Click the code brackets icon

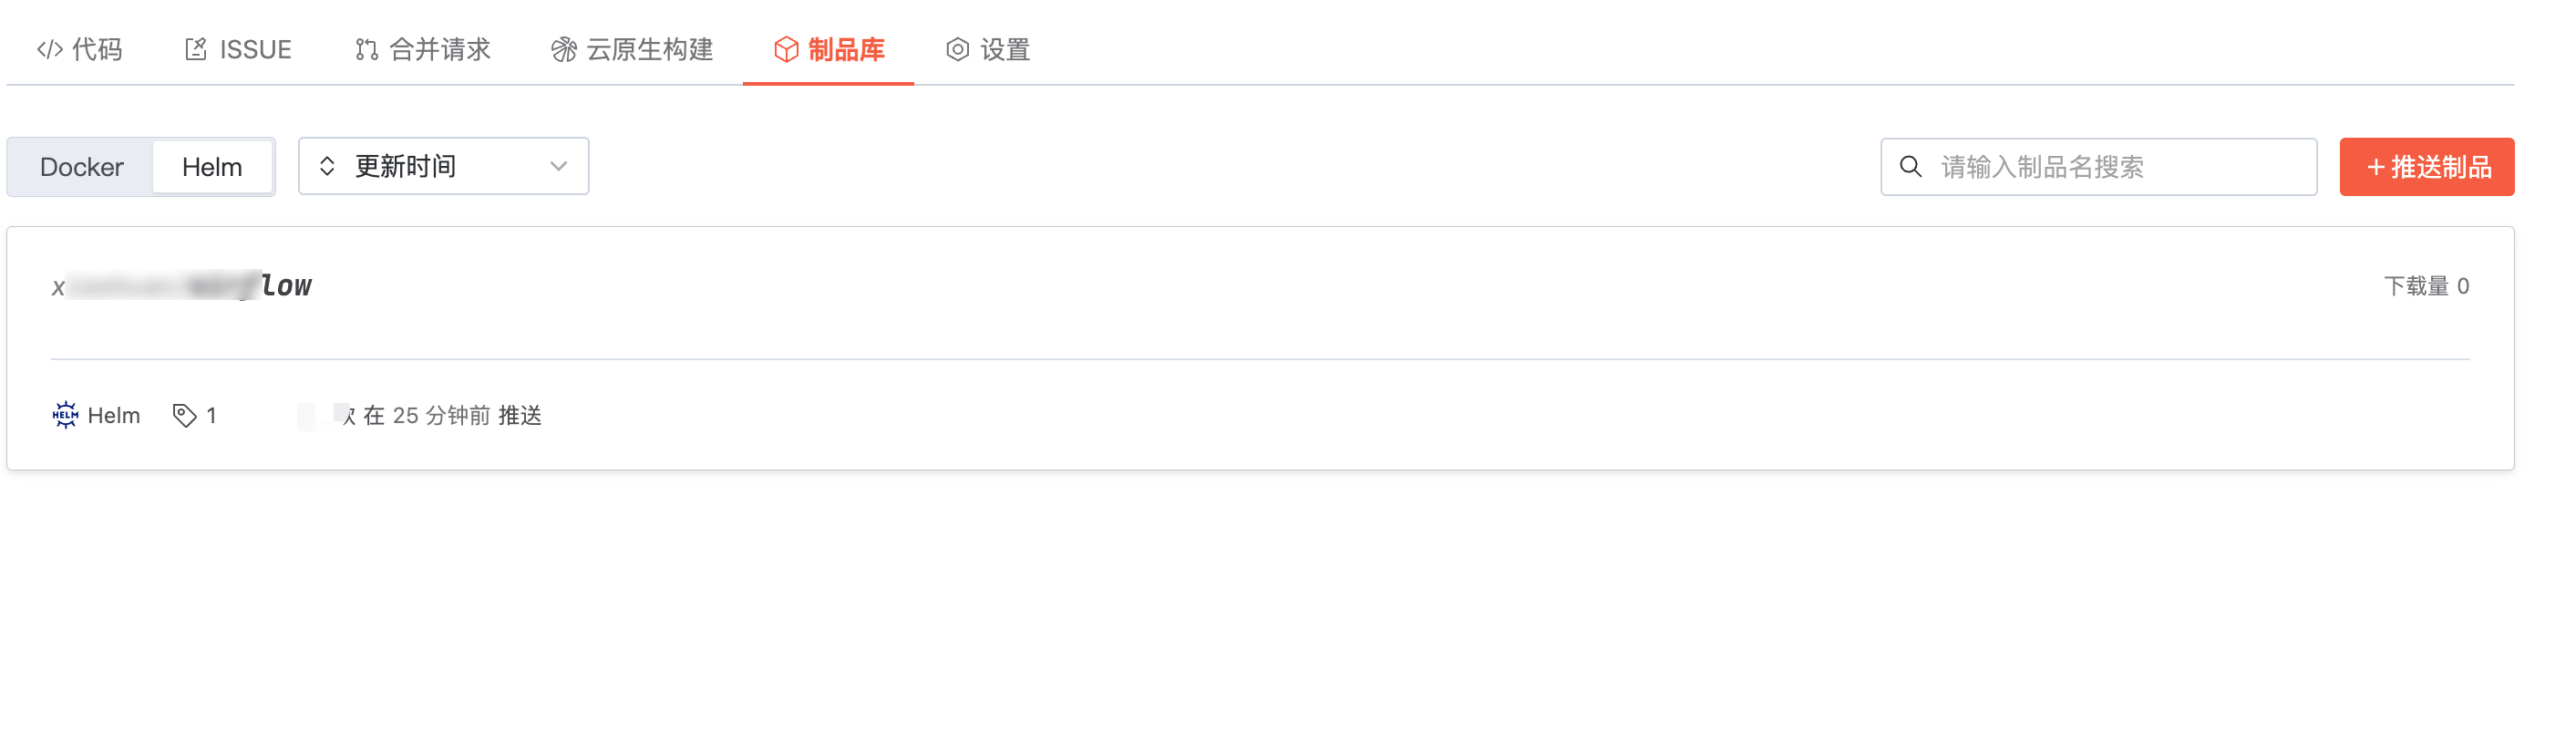click(x=50, y=49)
